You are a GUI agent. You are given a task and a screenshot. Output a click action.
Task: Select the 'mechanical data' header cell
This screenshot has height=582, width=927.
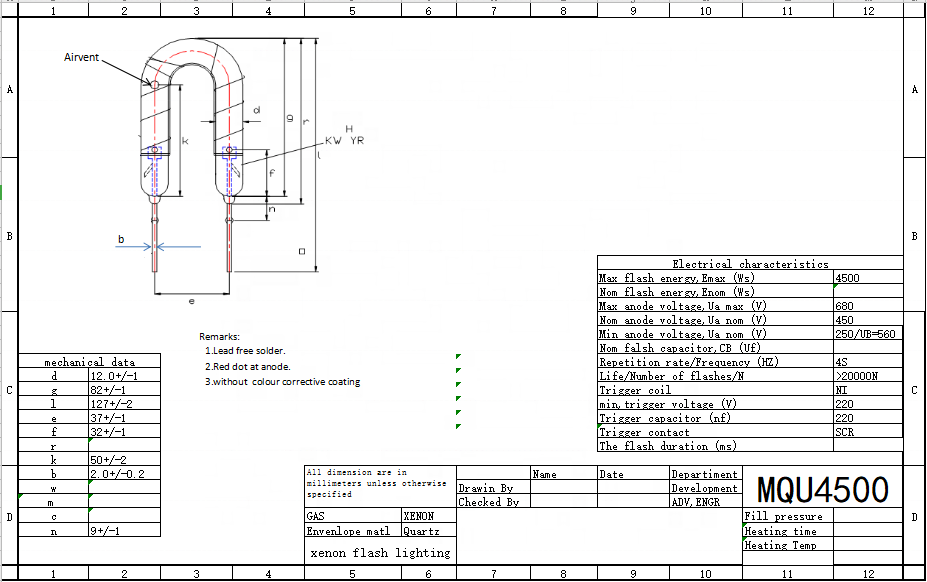coord(89,361)
